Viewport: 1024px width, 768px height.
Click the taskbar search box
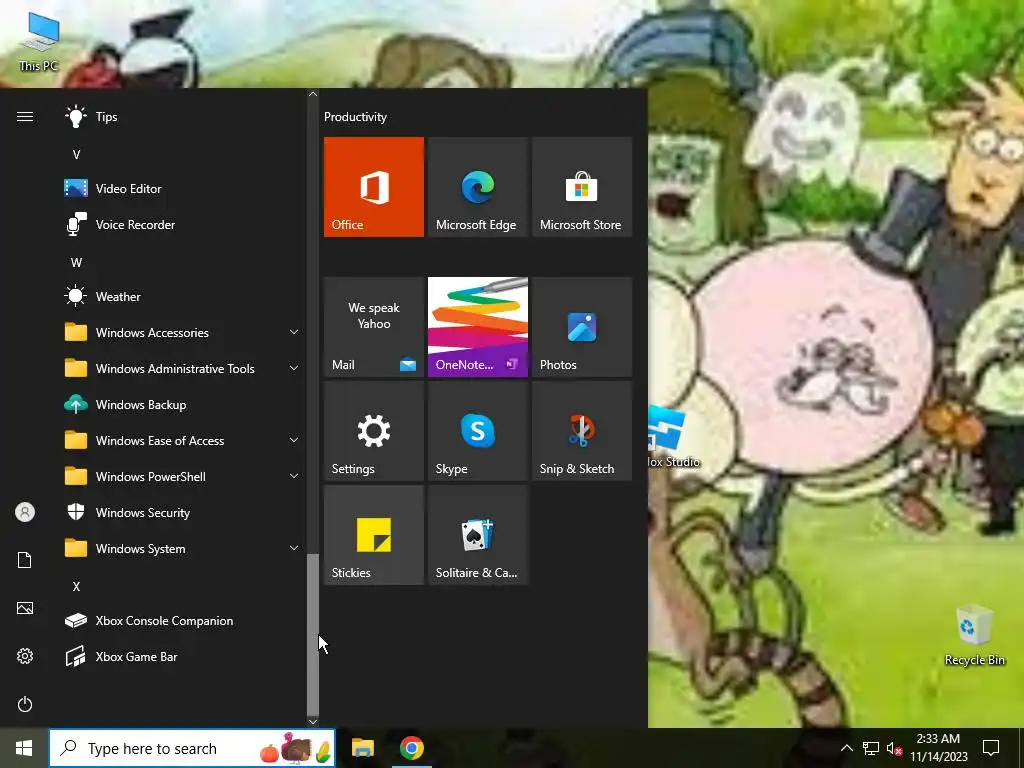pos(192,748)
